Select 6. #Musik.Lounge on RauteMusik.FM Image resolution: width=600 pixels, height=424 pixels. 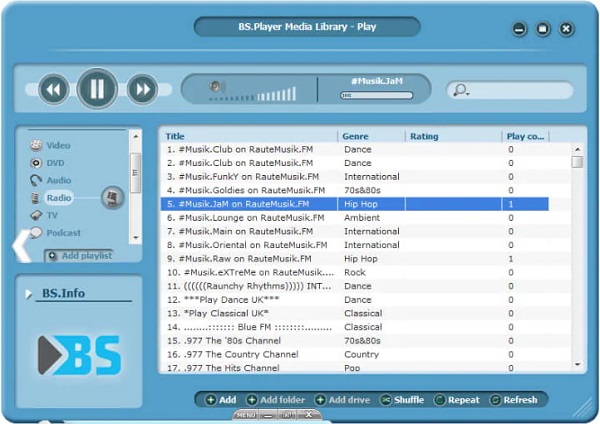[354, 218]
